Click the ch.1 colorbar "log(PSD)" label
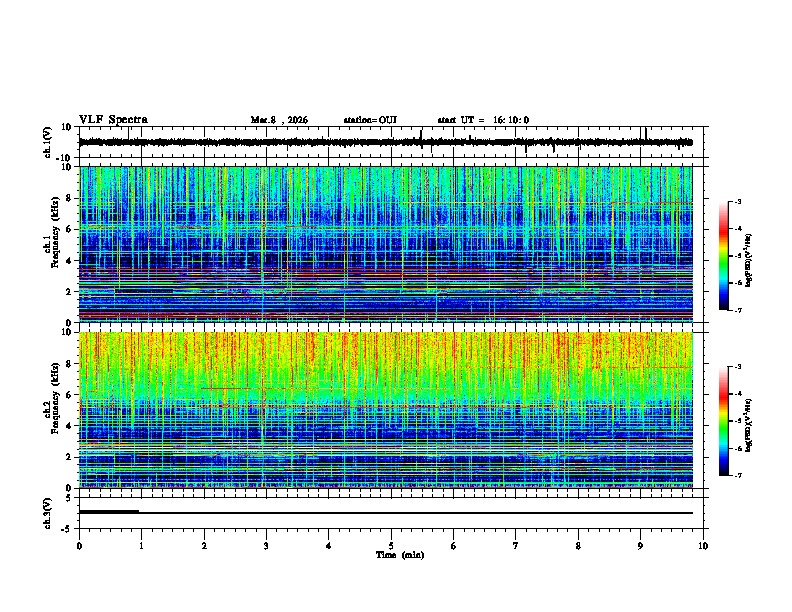Screen dimensions: 792x612 [x=748, y=260]
